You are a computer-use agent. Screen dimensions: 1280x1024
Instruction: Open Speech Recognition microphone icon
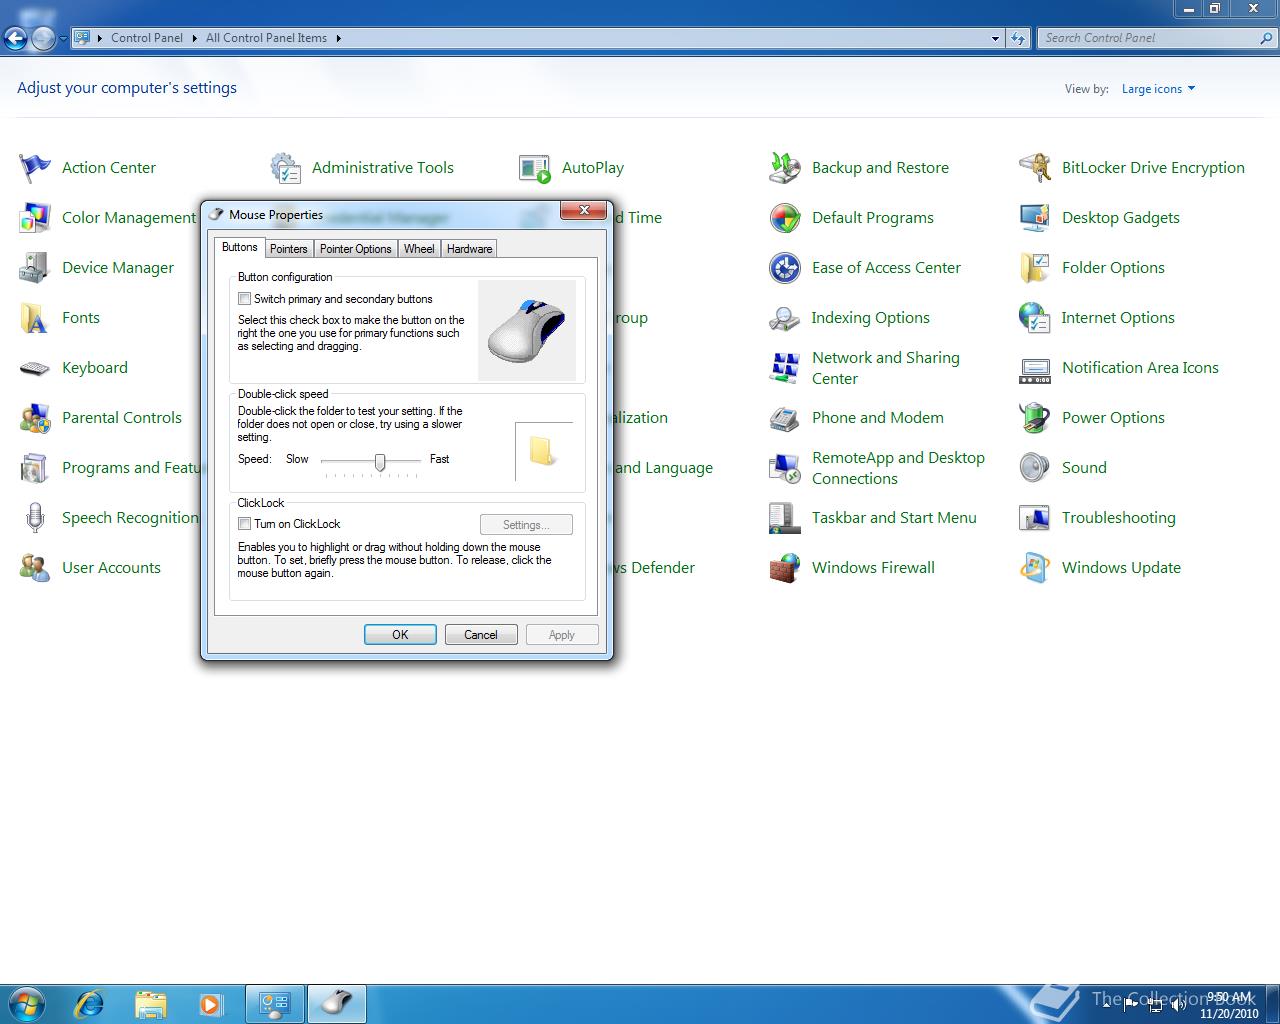pos(35,518)
